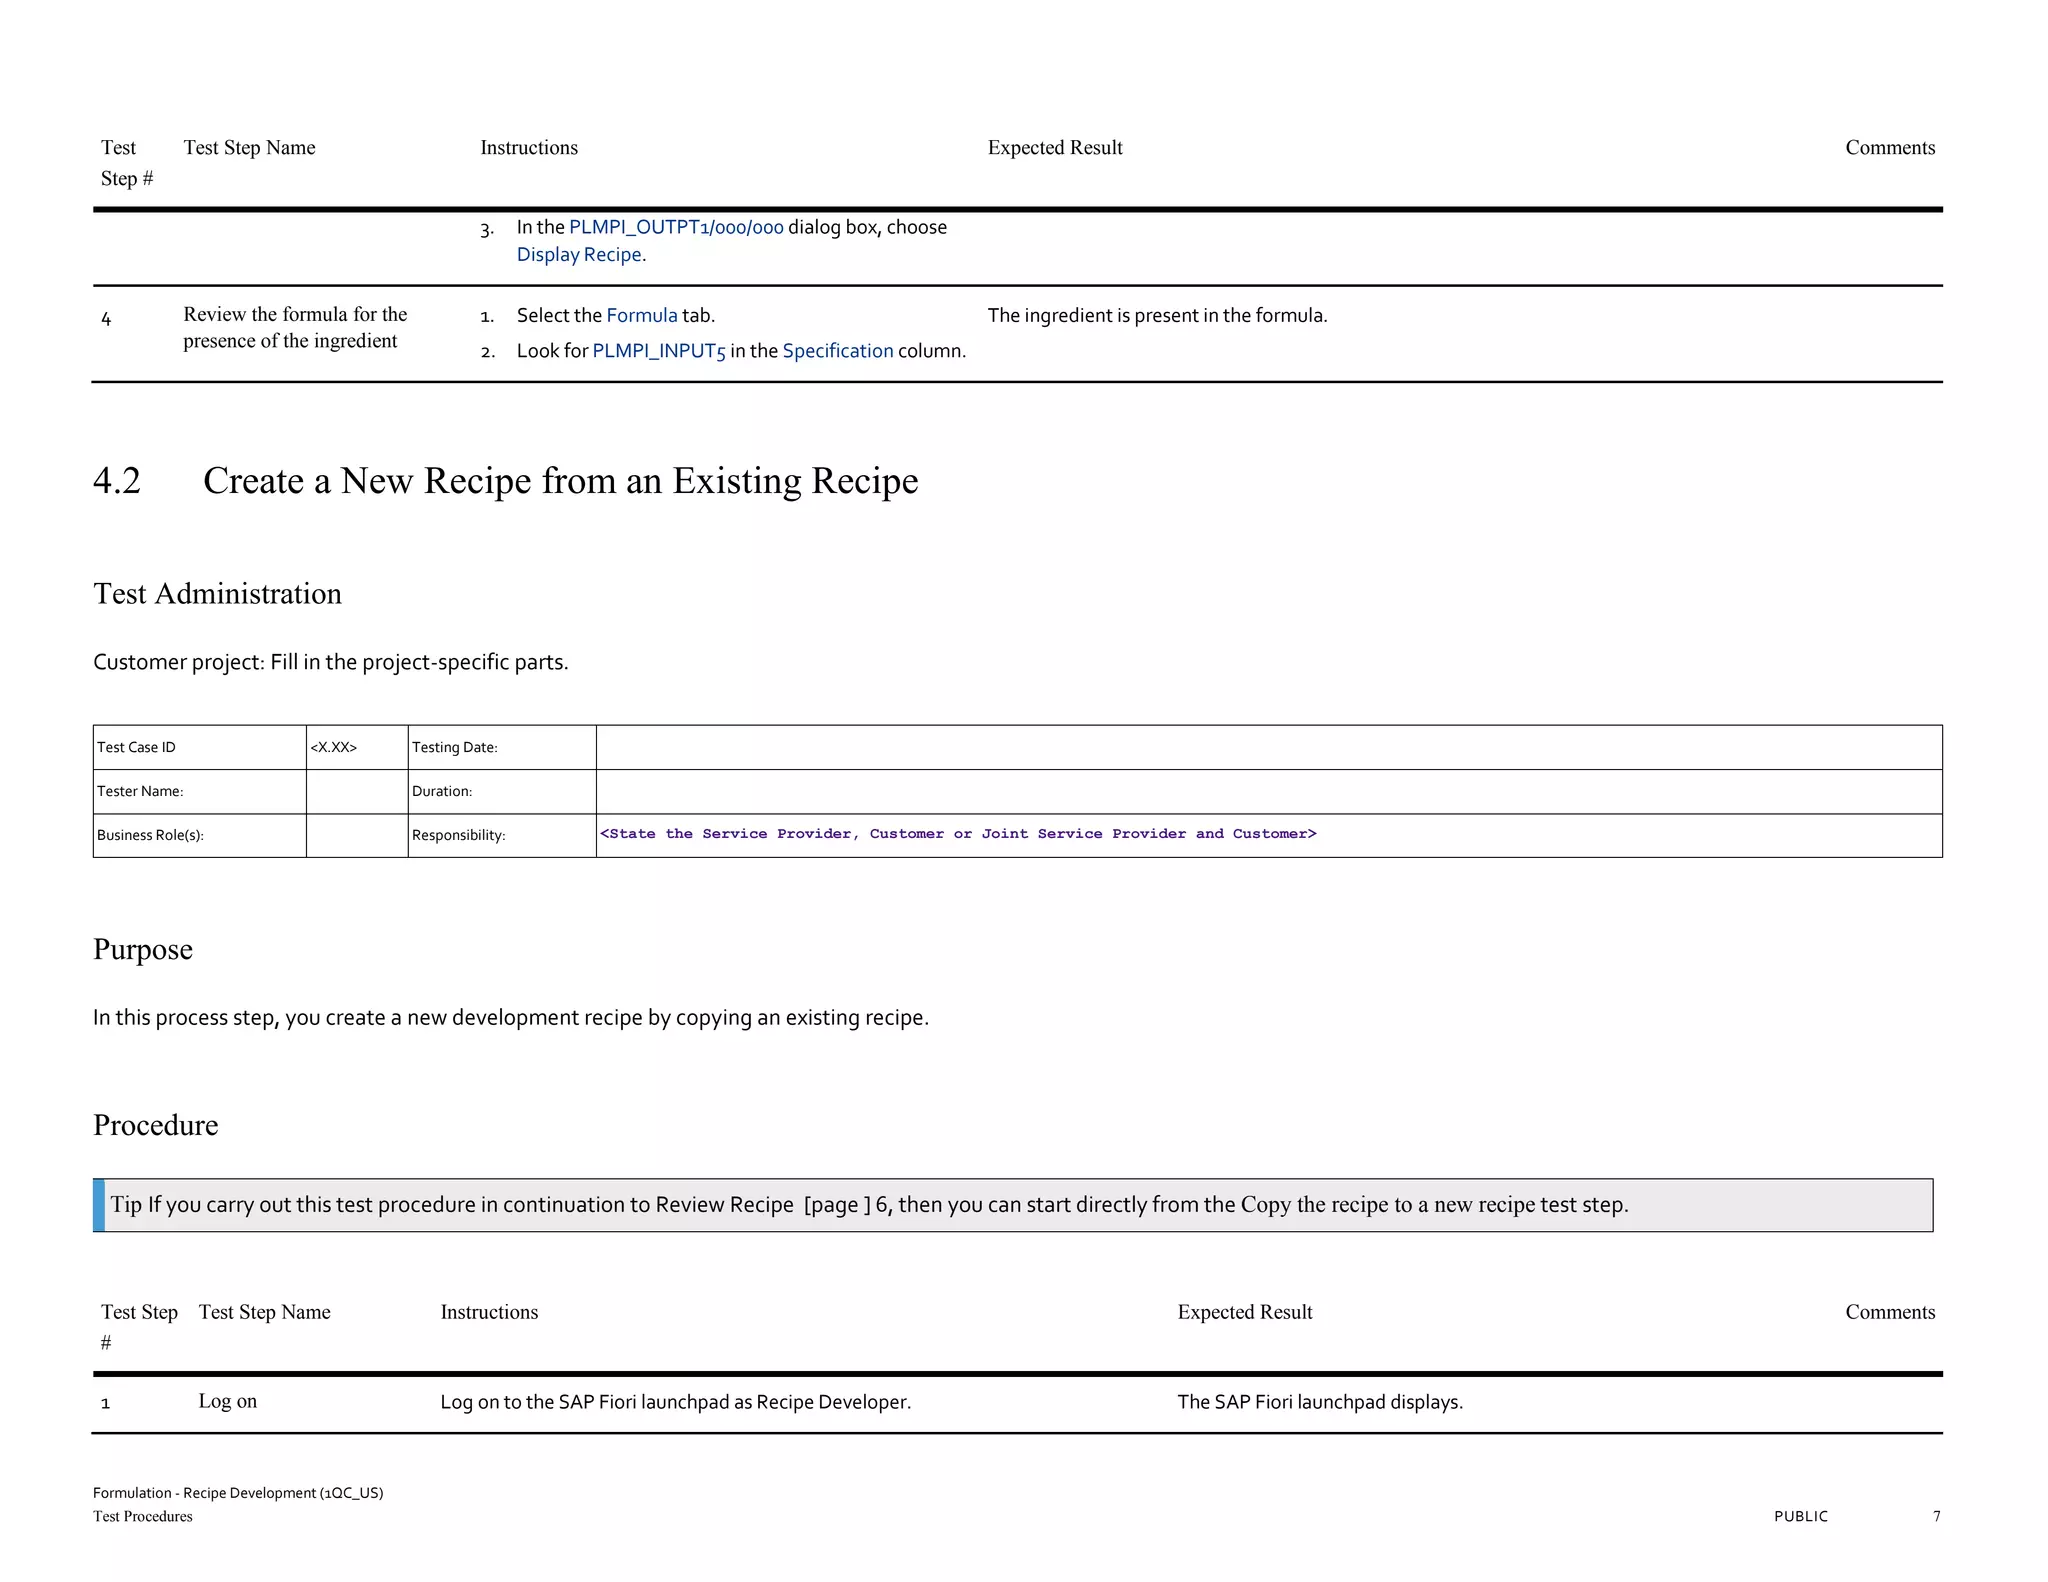
Task: Click the empty Tester Name field
Action: point(356,791)
